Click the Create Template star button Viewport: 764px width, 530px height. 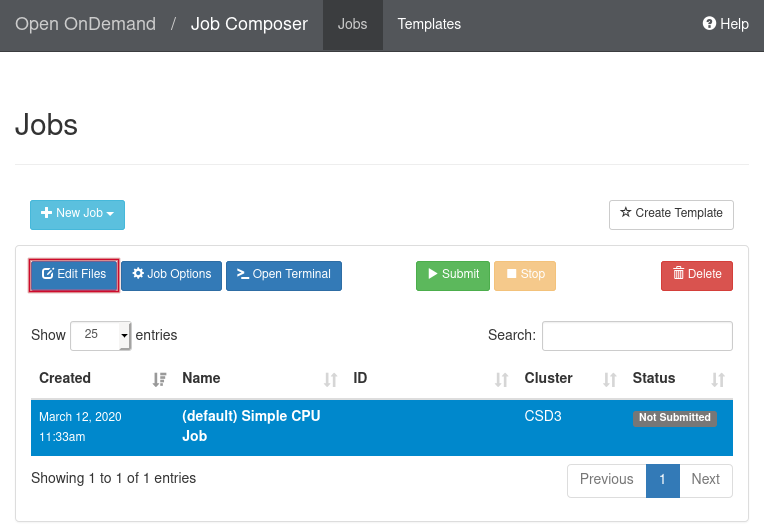point(671,214)
